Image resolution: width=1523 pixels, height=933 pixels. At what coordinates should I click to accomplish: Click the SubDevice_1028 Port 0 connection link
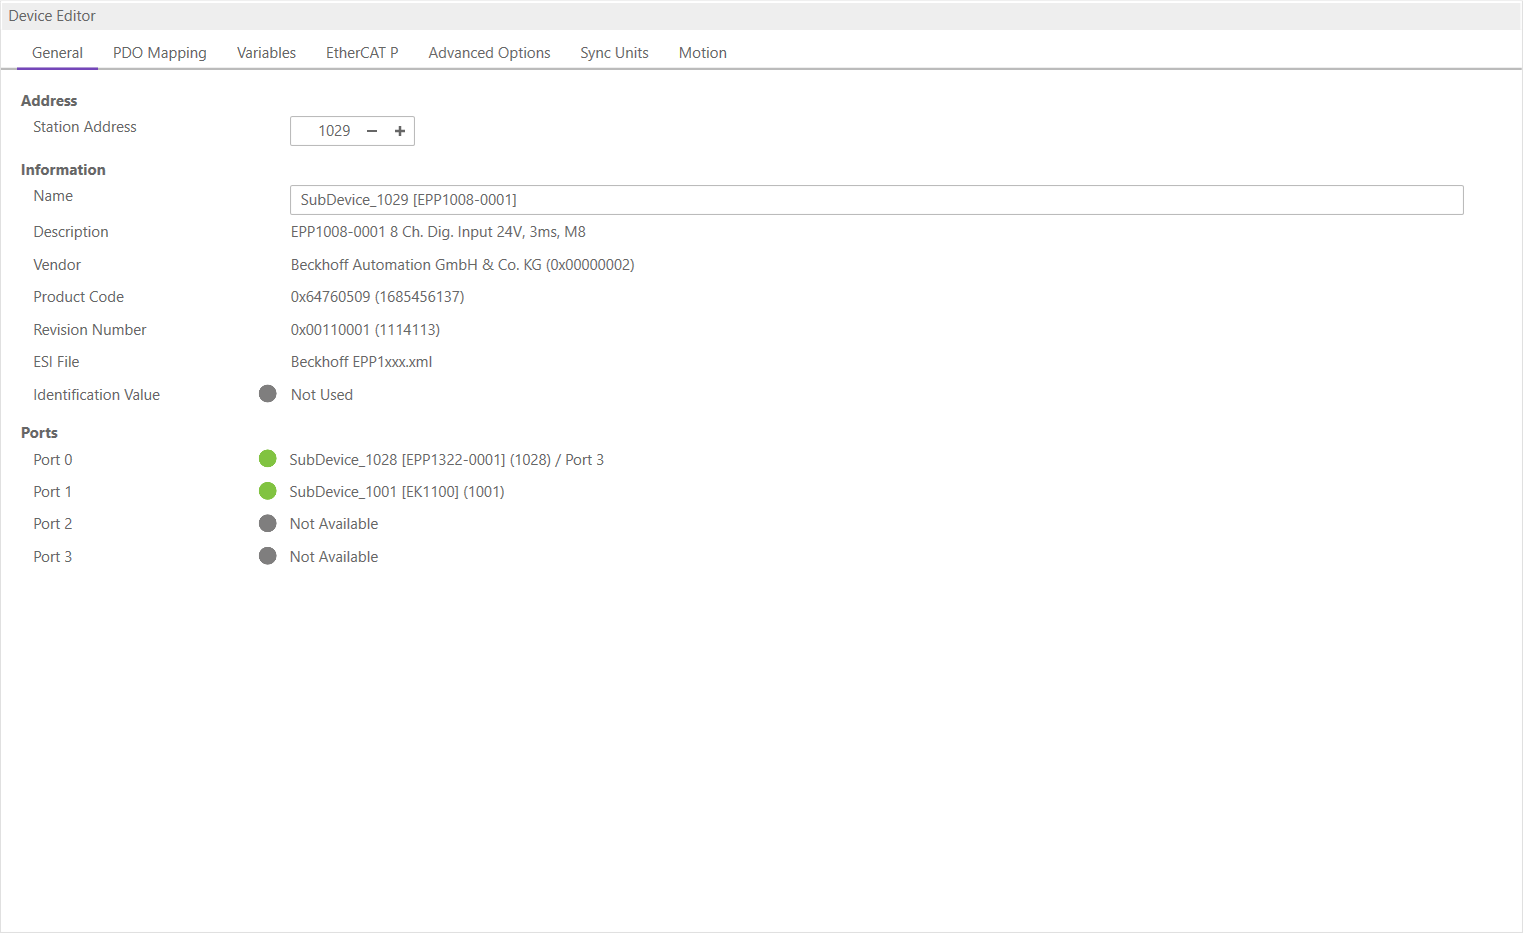[446, 460]
